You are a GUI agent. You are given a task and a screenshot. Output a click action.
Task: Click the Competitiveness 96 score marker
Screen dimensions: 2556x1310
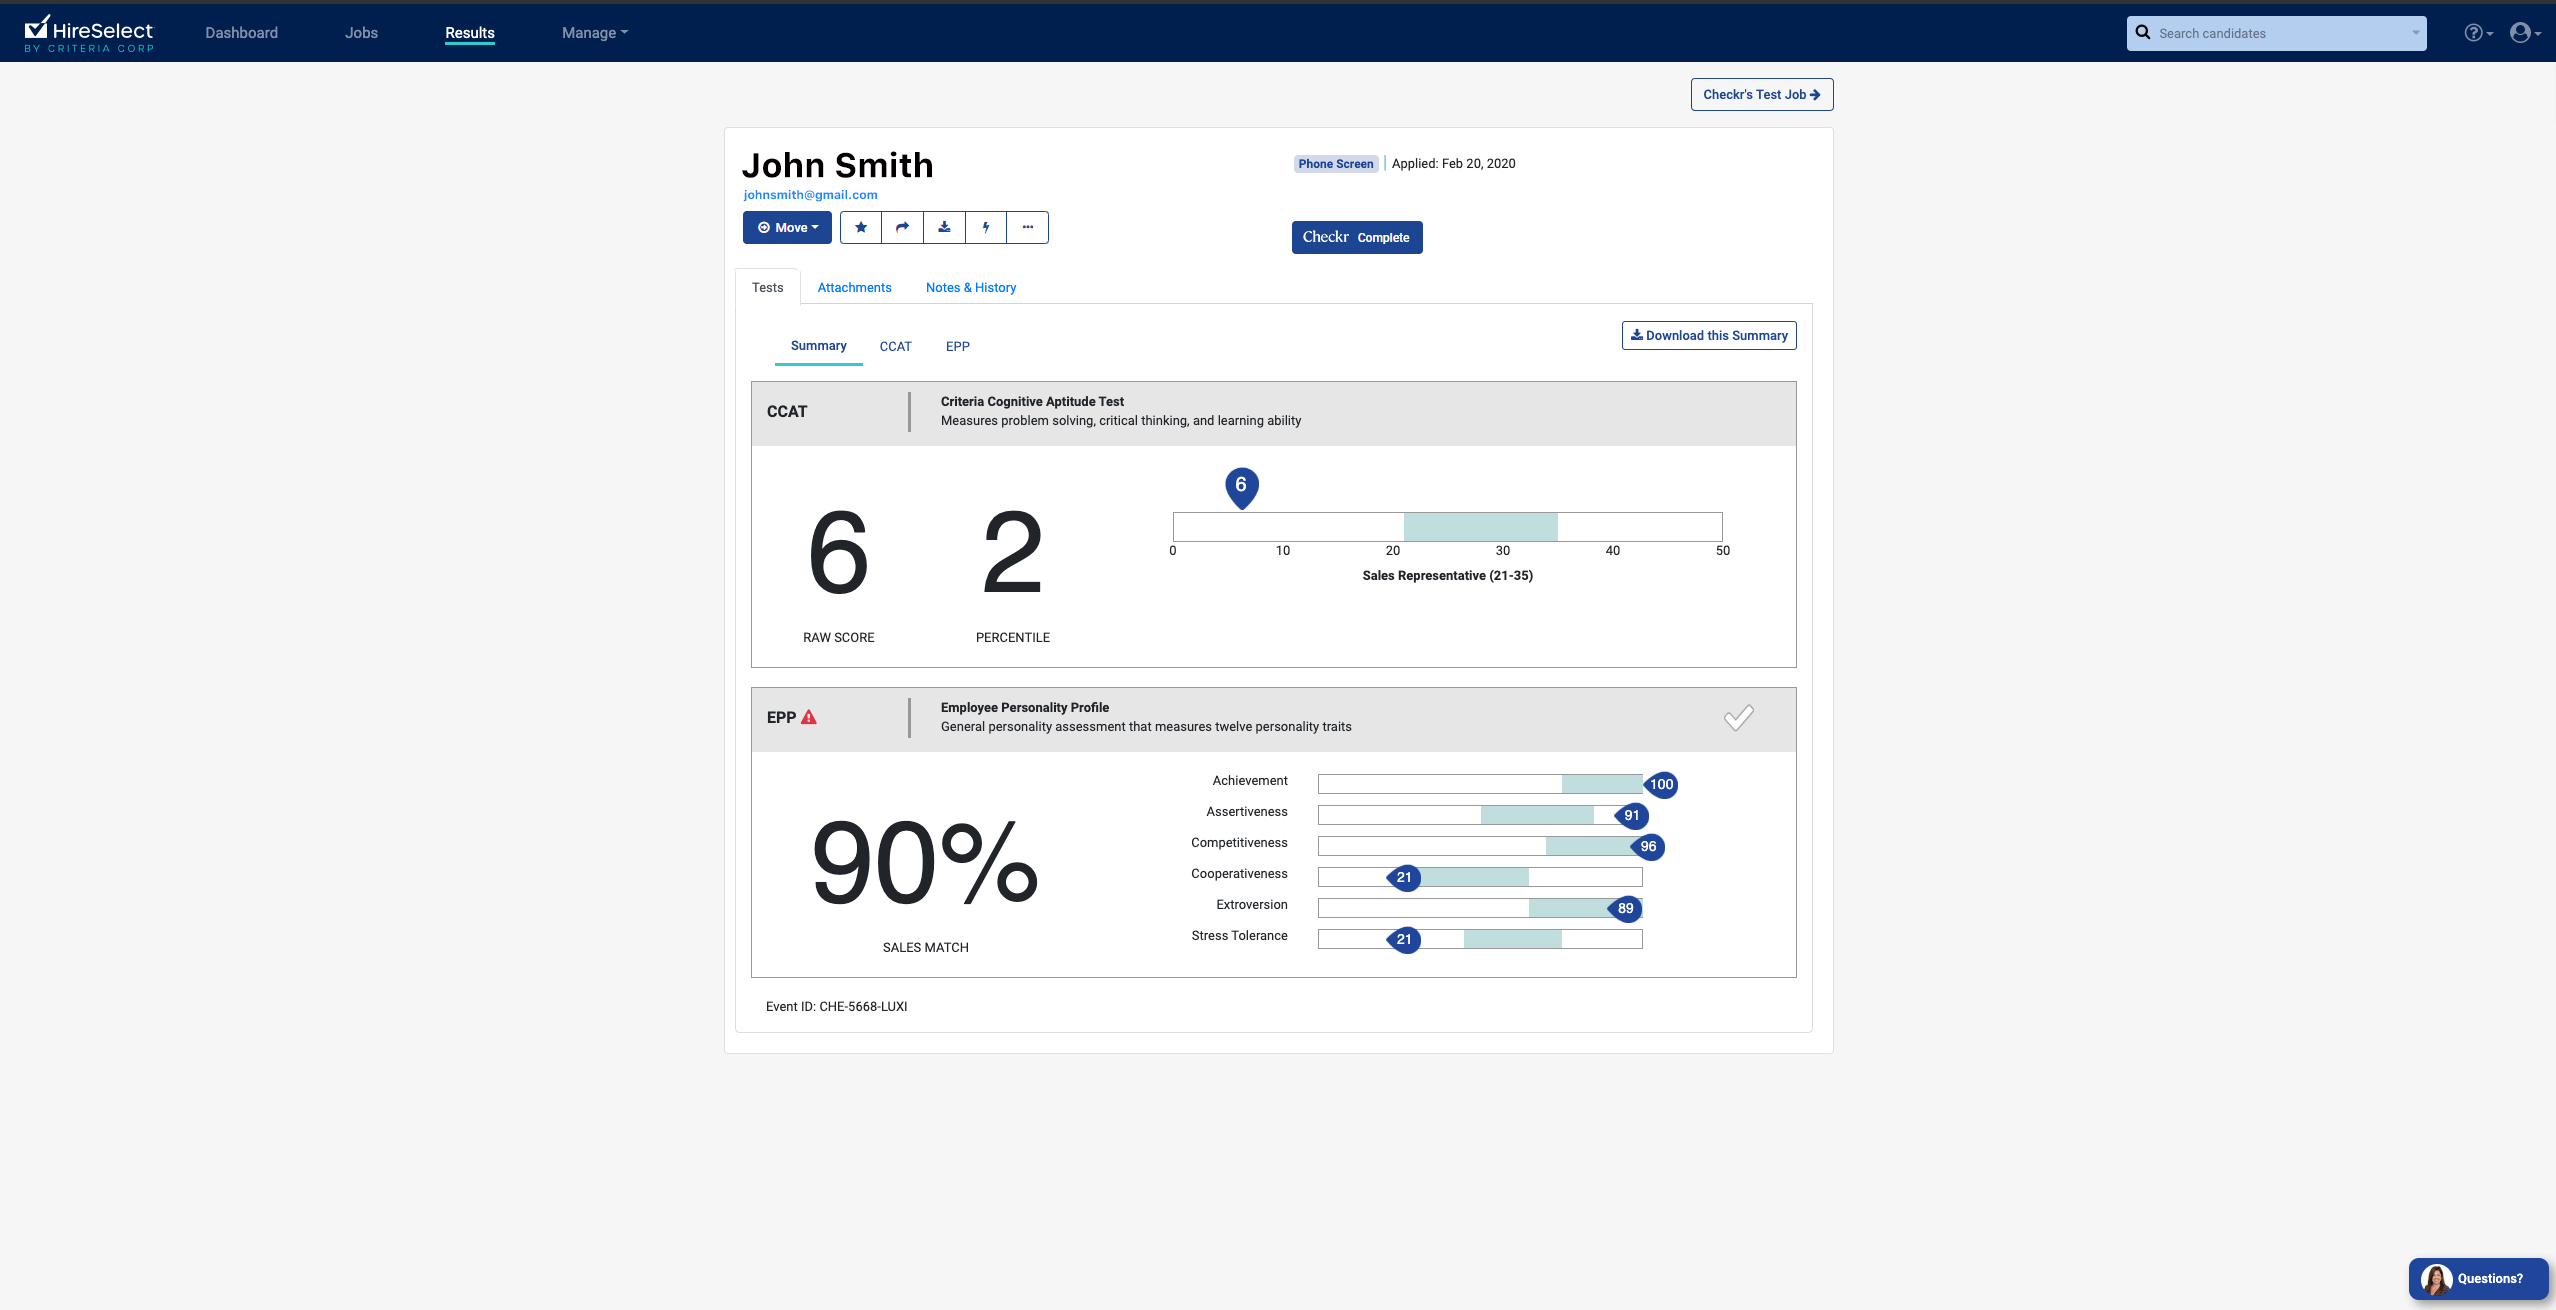(x=1647, y=846)
